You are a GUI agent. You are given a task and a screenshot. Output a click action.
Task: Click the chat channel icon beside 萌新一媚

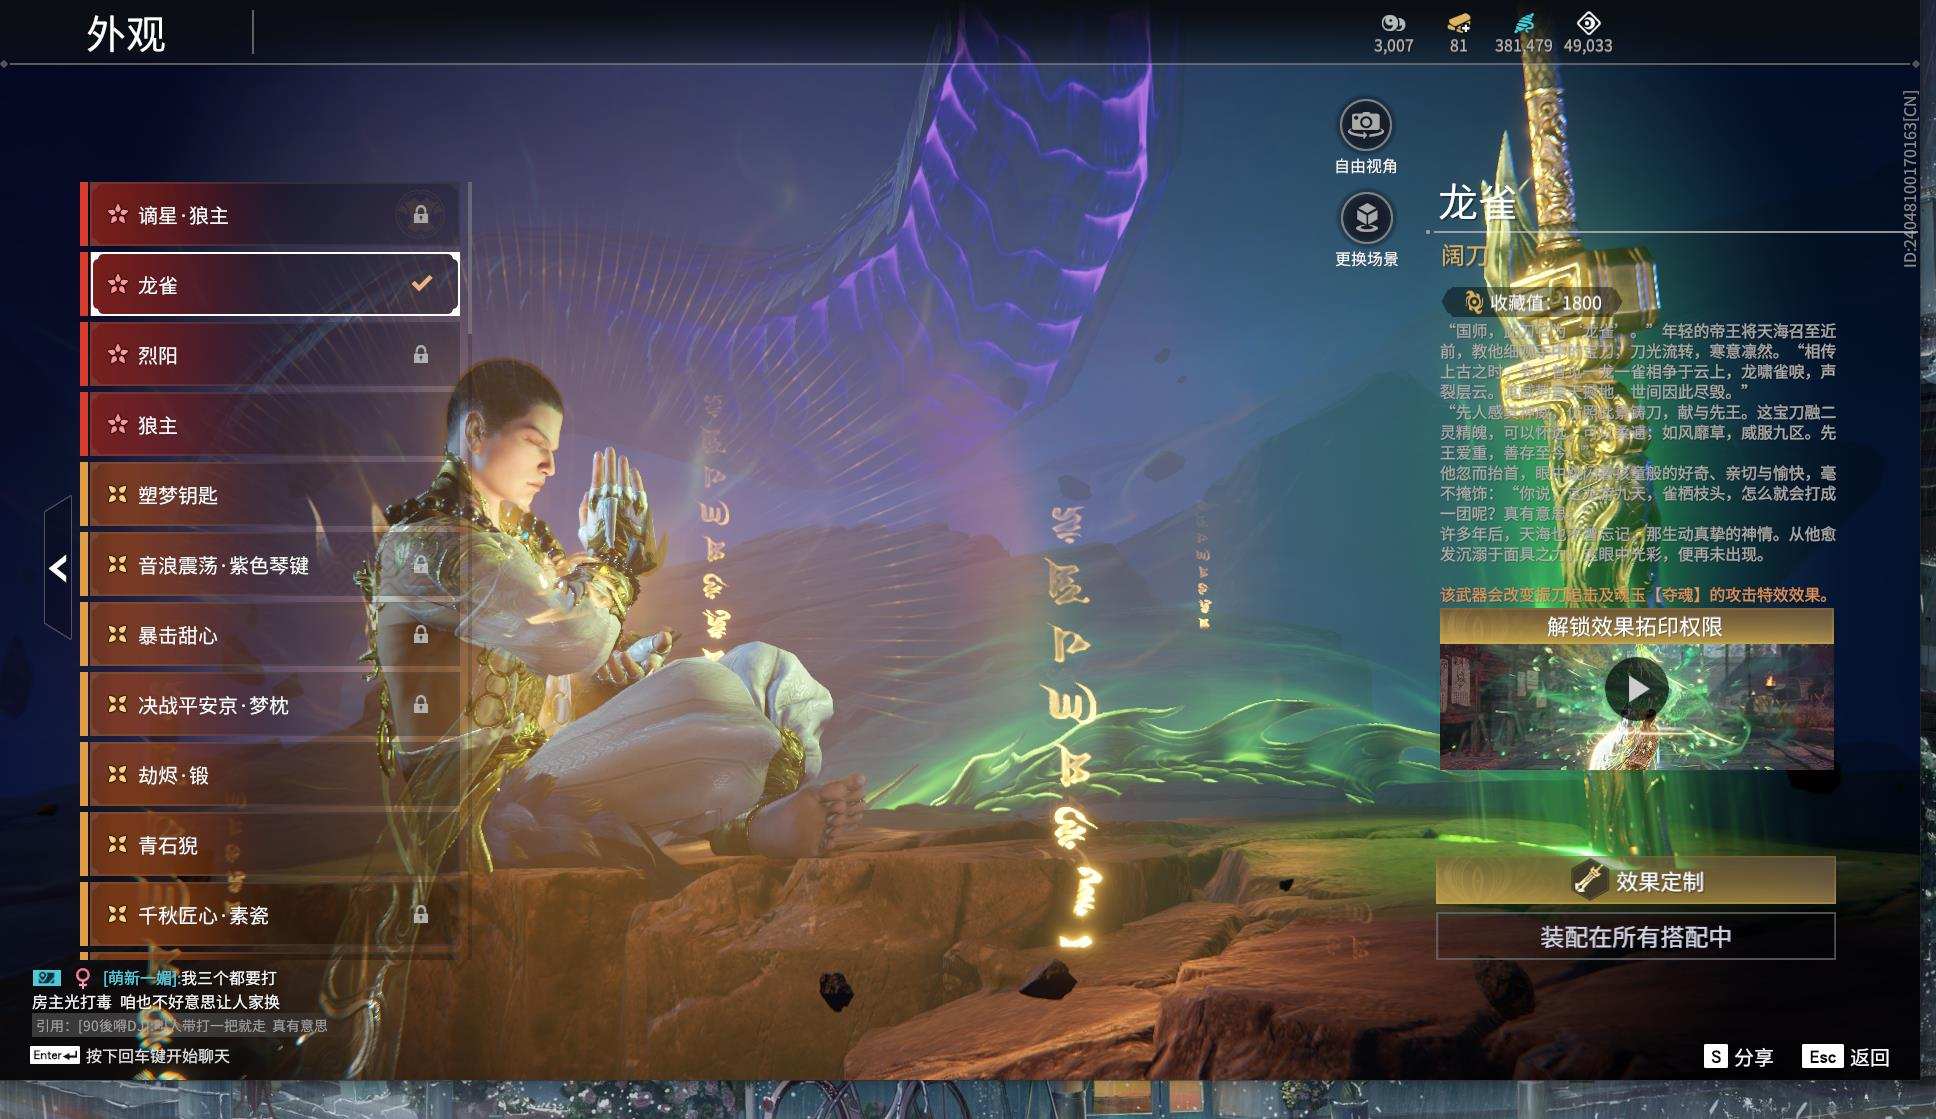tap(47, 978)
